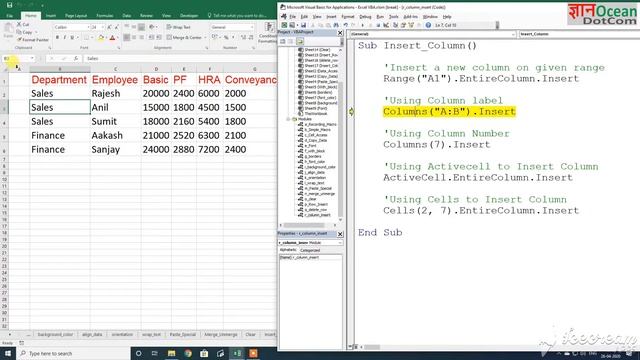Toggle Bold formatting in the Excel ribbon
Viewport: 640px width, 360px height.
57,38
